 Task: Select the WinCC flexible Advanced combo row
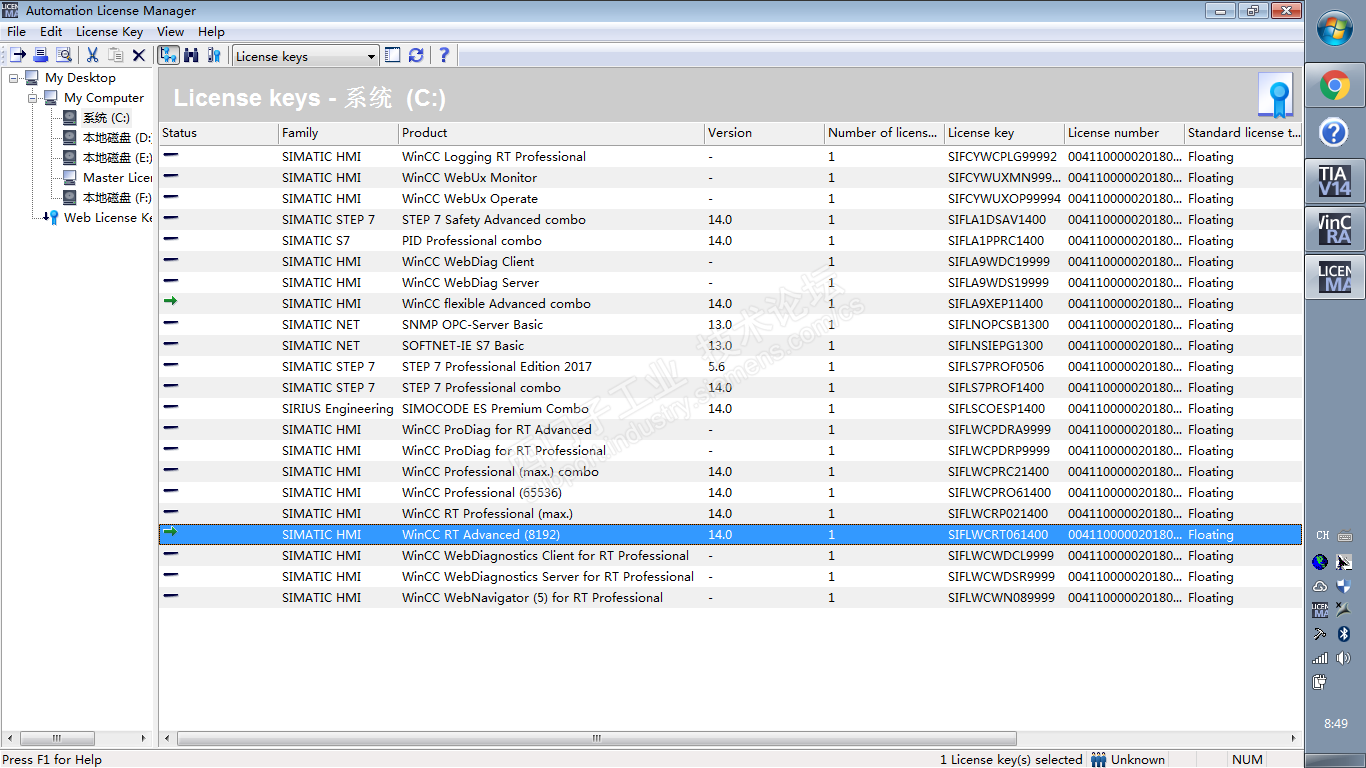pyautogui.click(x=730, y=304)
